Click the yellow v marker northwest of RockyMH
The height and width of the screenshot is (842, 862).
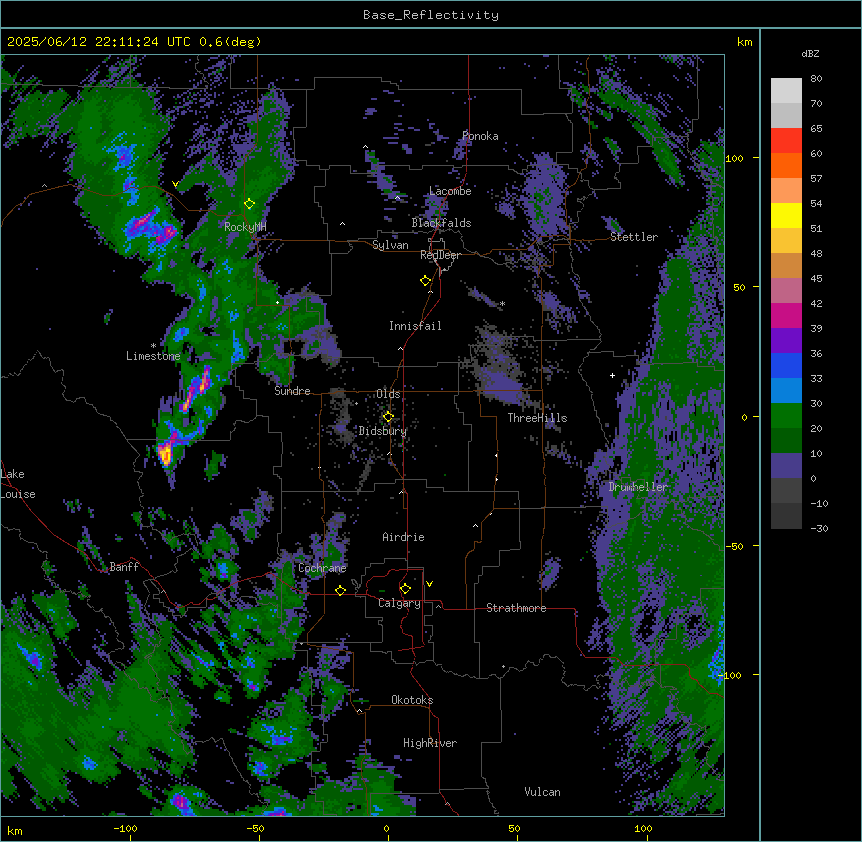(x=175, y=184)
